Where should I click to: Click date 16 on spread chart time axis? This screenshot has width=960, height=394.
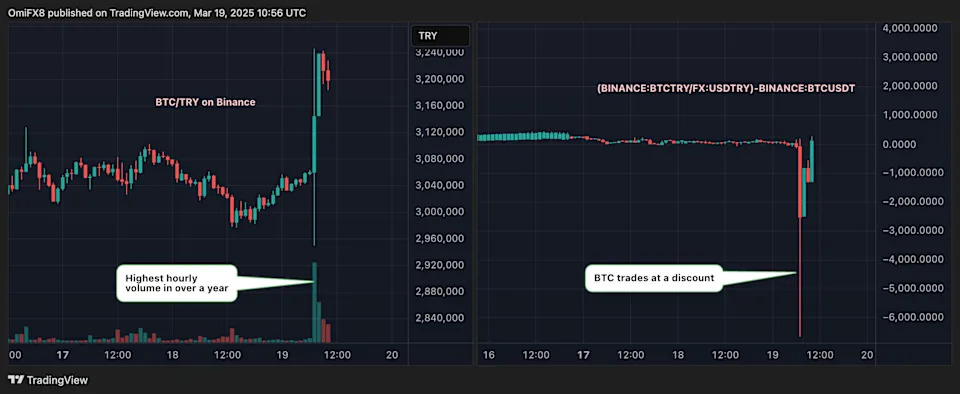488,354
